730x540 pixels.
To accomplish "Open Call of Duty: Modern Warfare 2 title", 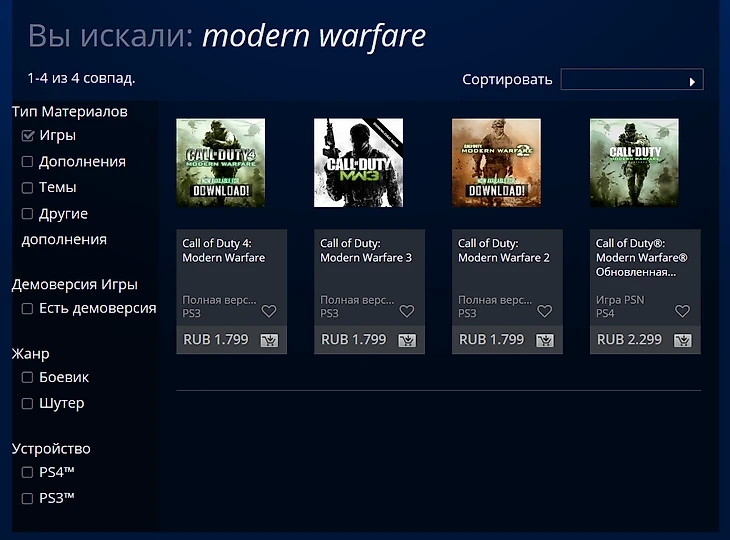I will coord(504,250).
